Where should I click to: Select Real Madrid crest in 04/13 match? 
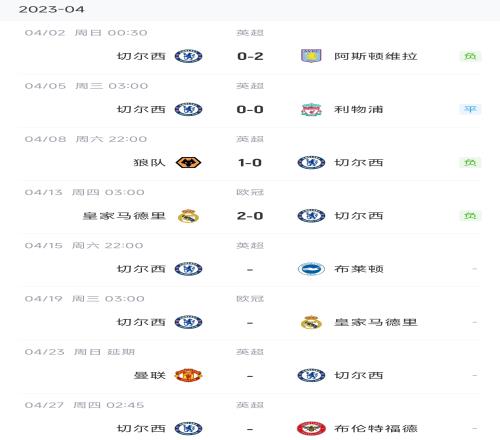pyautogui.click(x=188, y=216)
